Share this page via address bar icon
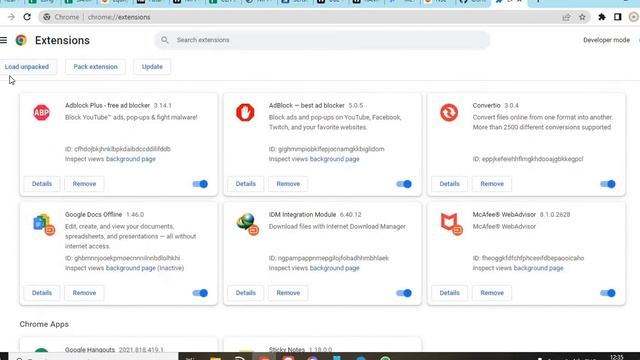The width and height of the screenshot is (640, 360). 566,17
